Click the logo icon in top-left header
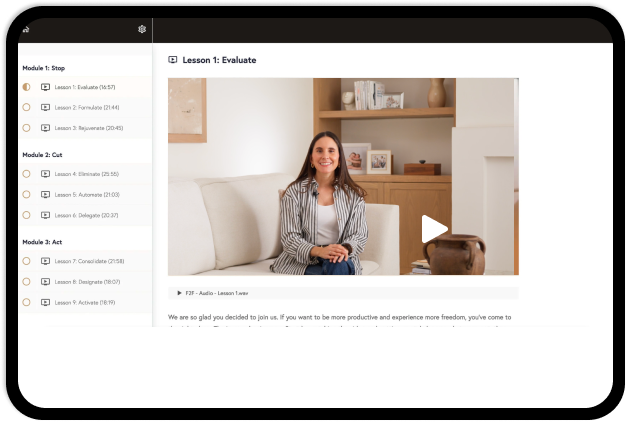The height and width of the screenshot is (422, 627). tap(26, 29)
